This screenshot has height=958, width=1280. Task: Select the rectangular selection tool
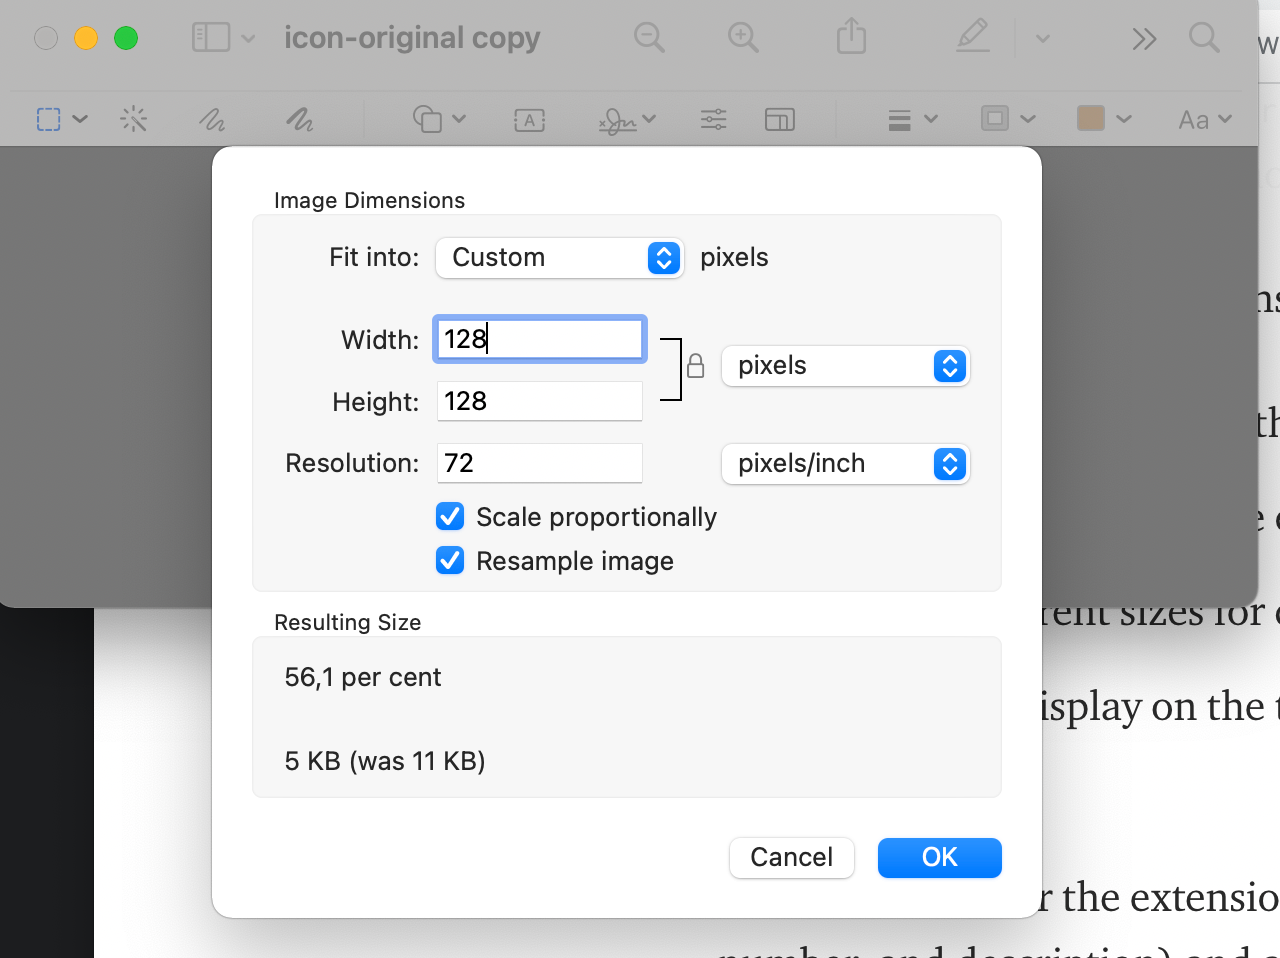pyautogui.click(x=48, y=119)
